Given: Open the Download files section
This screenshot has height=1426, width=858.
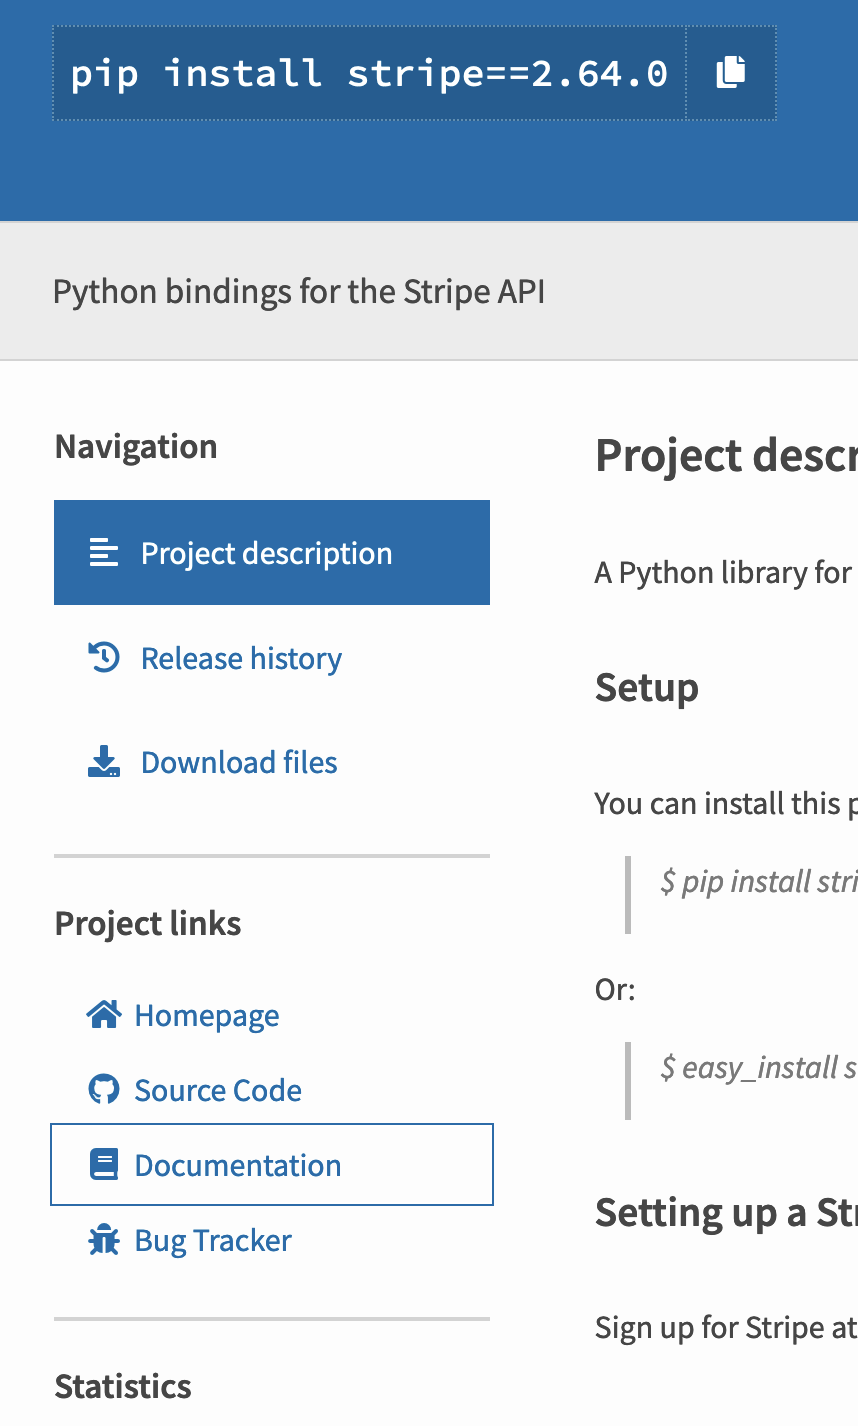Looking at the screenshot, I should tap(239, 763).
